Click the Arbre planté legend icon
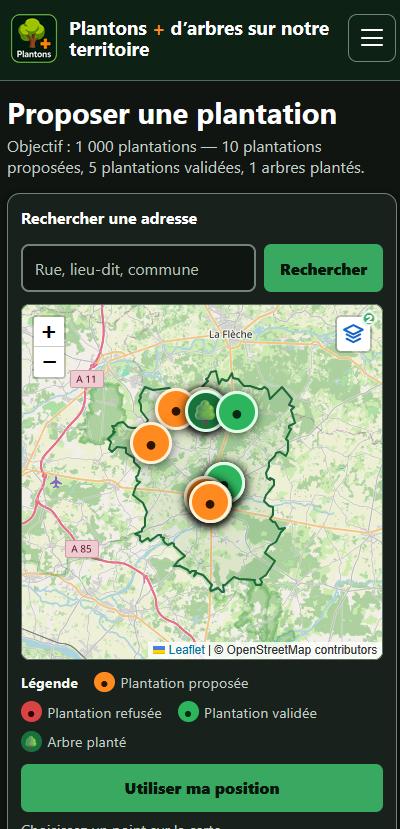Screen dimensions: 400x829 [x=32, y=742]
